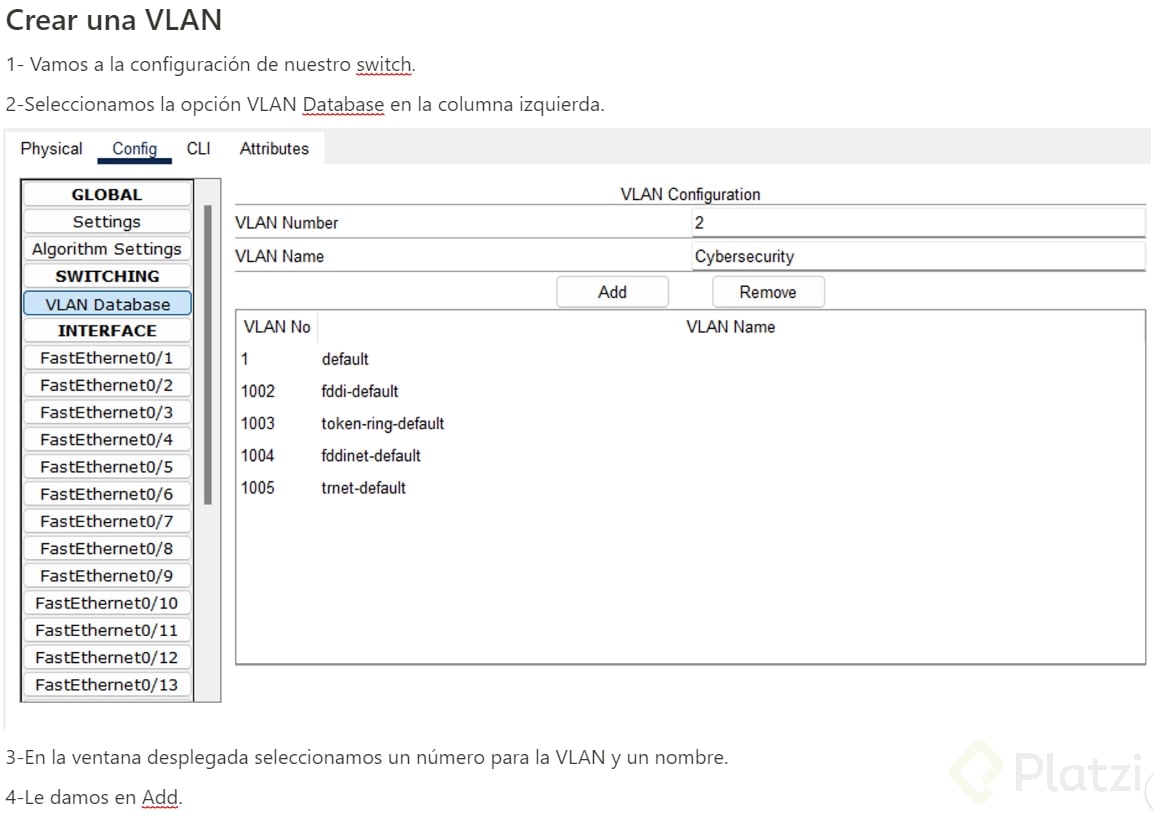Click the VLAN Number input field
The height and width of the screenshot is (813, 1153).
click(915, 222)
